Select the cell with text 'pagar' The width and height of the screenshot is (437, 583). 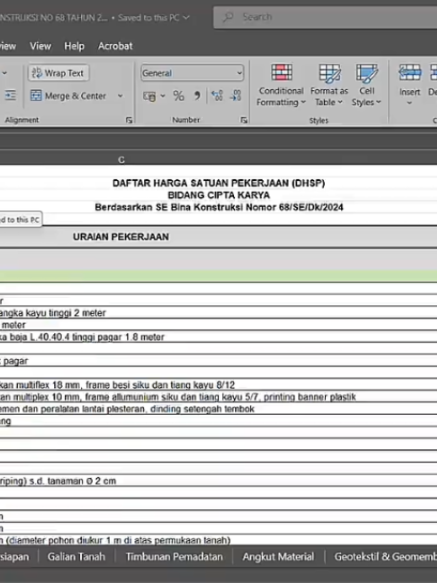[218, 361]
